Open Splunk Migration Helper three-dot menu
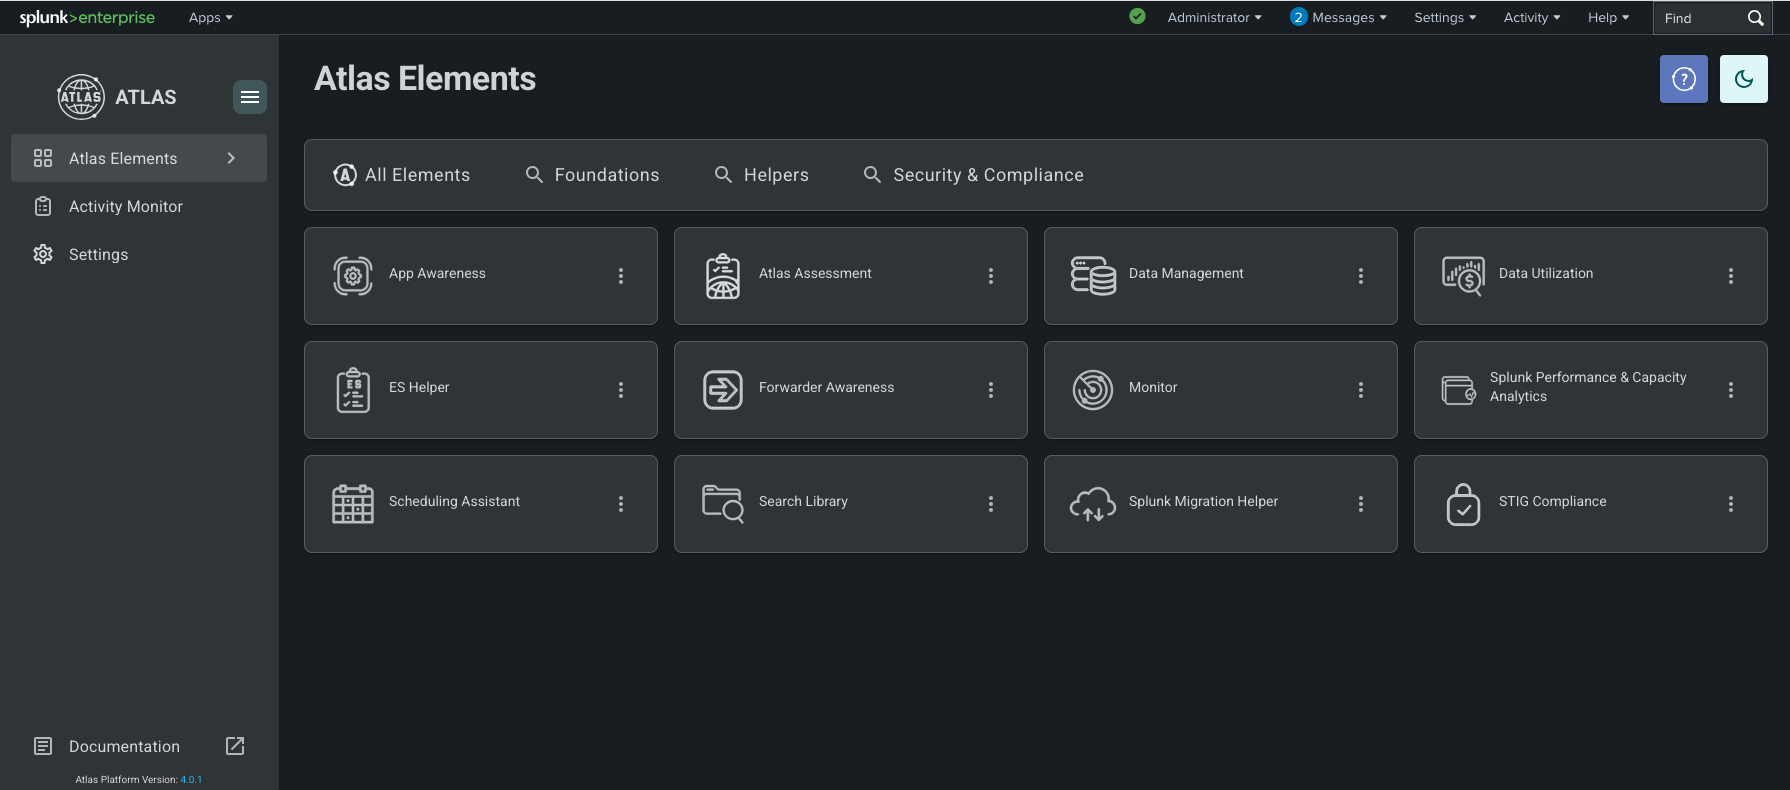The height and width of the screenshot is (790, 1790). 1361,504
